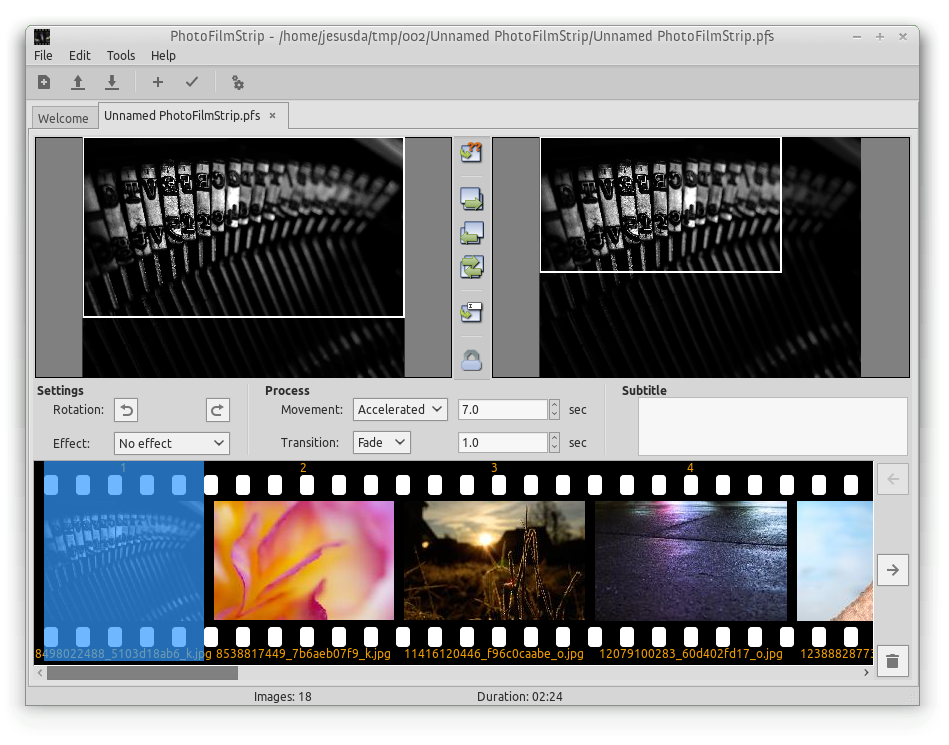Open the Tools menu
The height and width of the screenshot is (745, 949).
[121, 56]
